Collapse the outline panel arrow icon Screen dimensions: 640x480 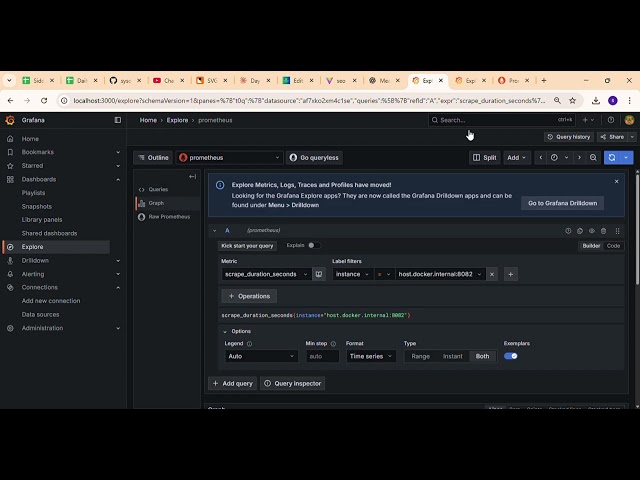(x=193, y=176)
